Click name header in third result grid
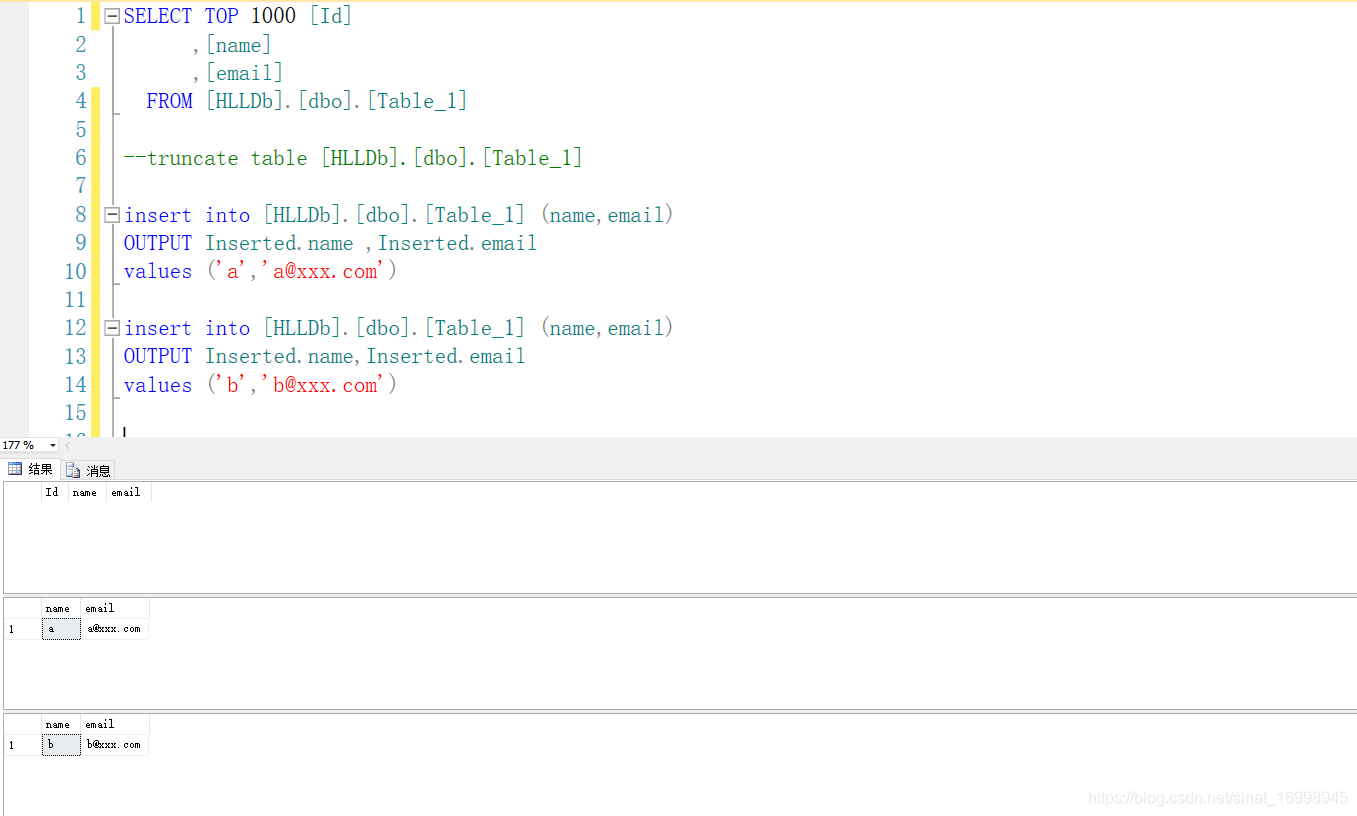1357x816 pixels. click(61, 724)
